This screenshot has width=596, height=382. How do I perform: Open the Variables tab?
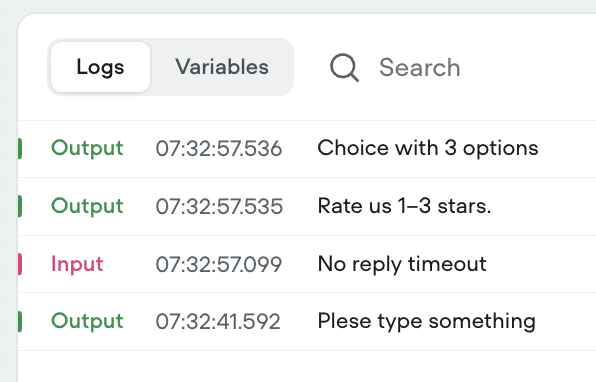tap(222, 67)
